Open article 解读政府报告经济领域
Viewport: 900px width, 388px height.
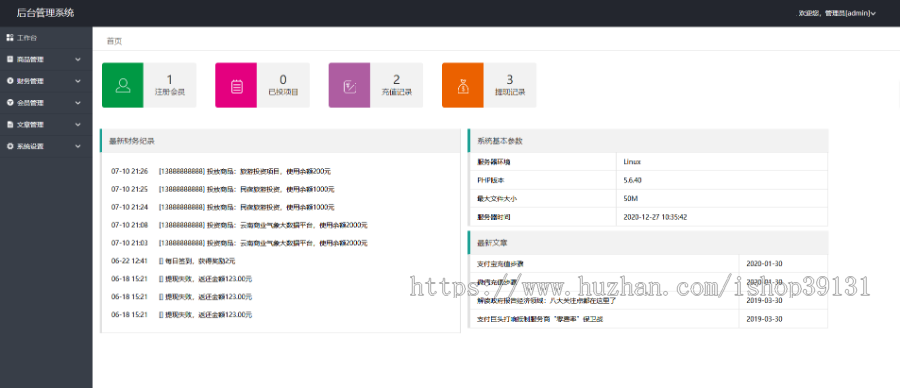[x=546, y=300]
